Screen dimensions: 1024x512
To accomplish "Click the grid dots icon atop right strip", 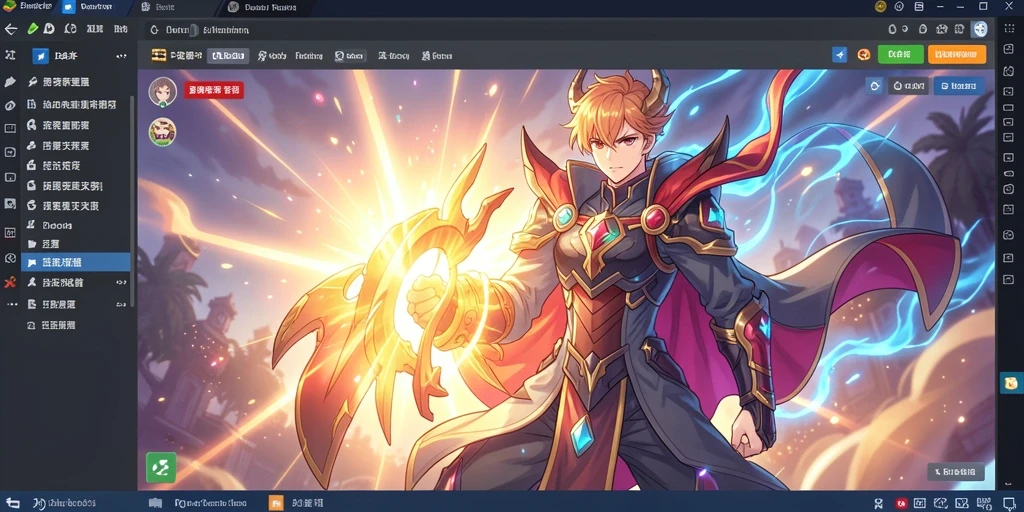I will click(1008, 29).
